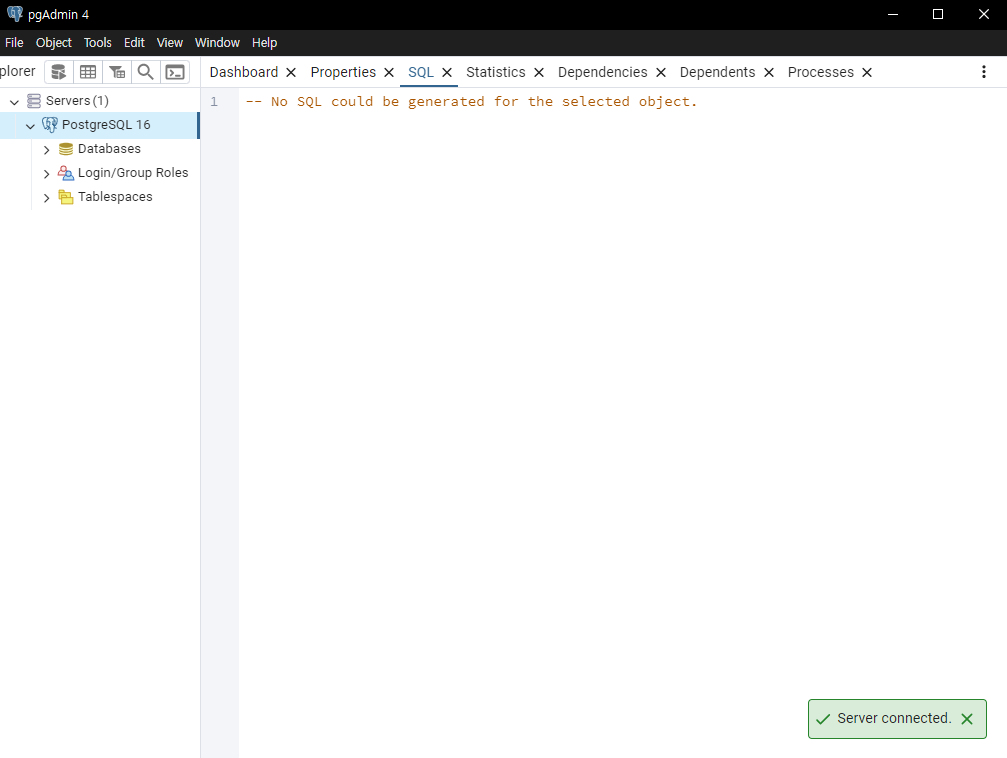Open the File menu
The width and height of the screenshot is (1007, 758).
(x=14, y=42)
